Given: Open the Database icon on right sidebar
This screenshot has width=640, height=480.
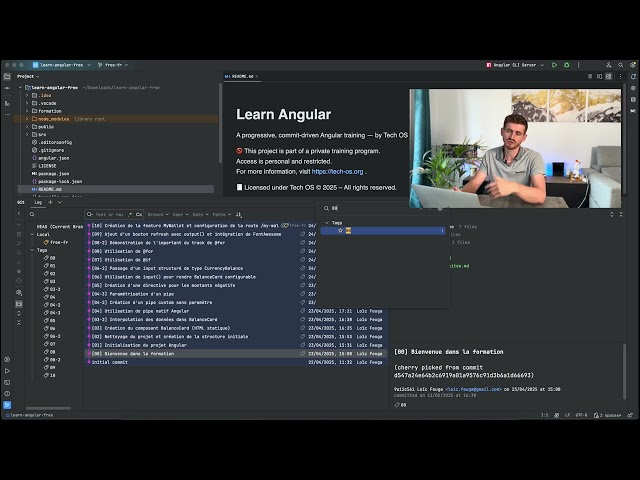Looking at the screenshot, I should pyautogui.click(x=633, y=99).
